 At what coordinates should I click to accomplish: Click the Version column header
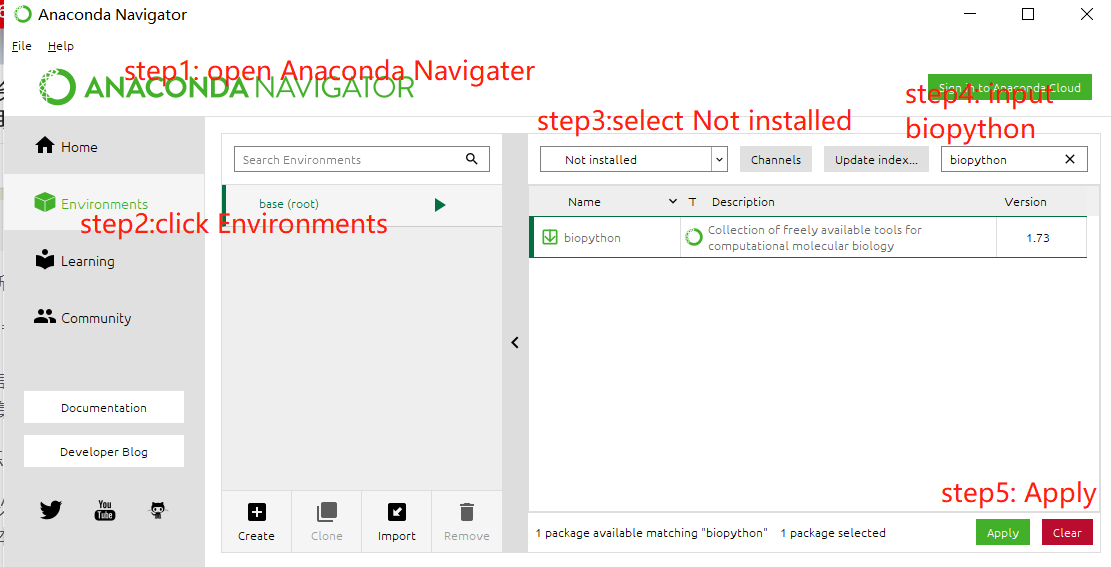(x=1025, y=202)
